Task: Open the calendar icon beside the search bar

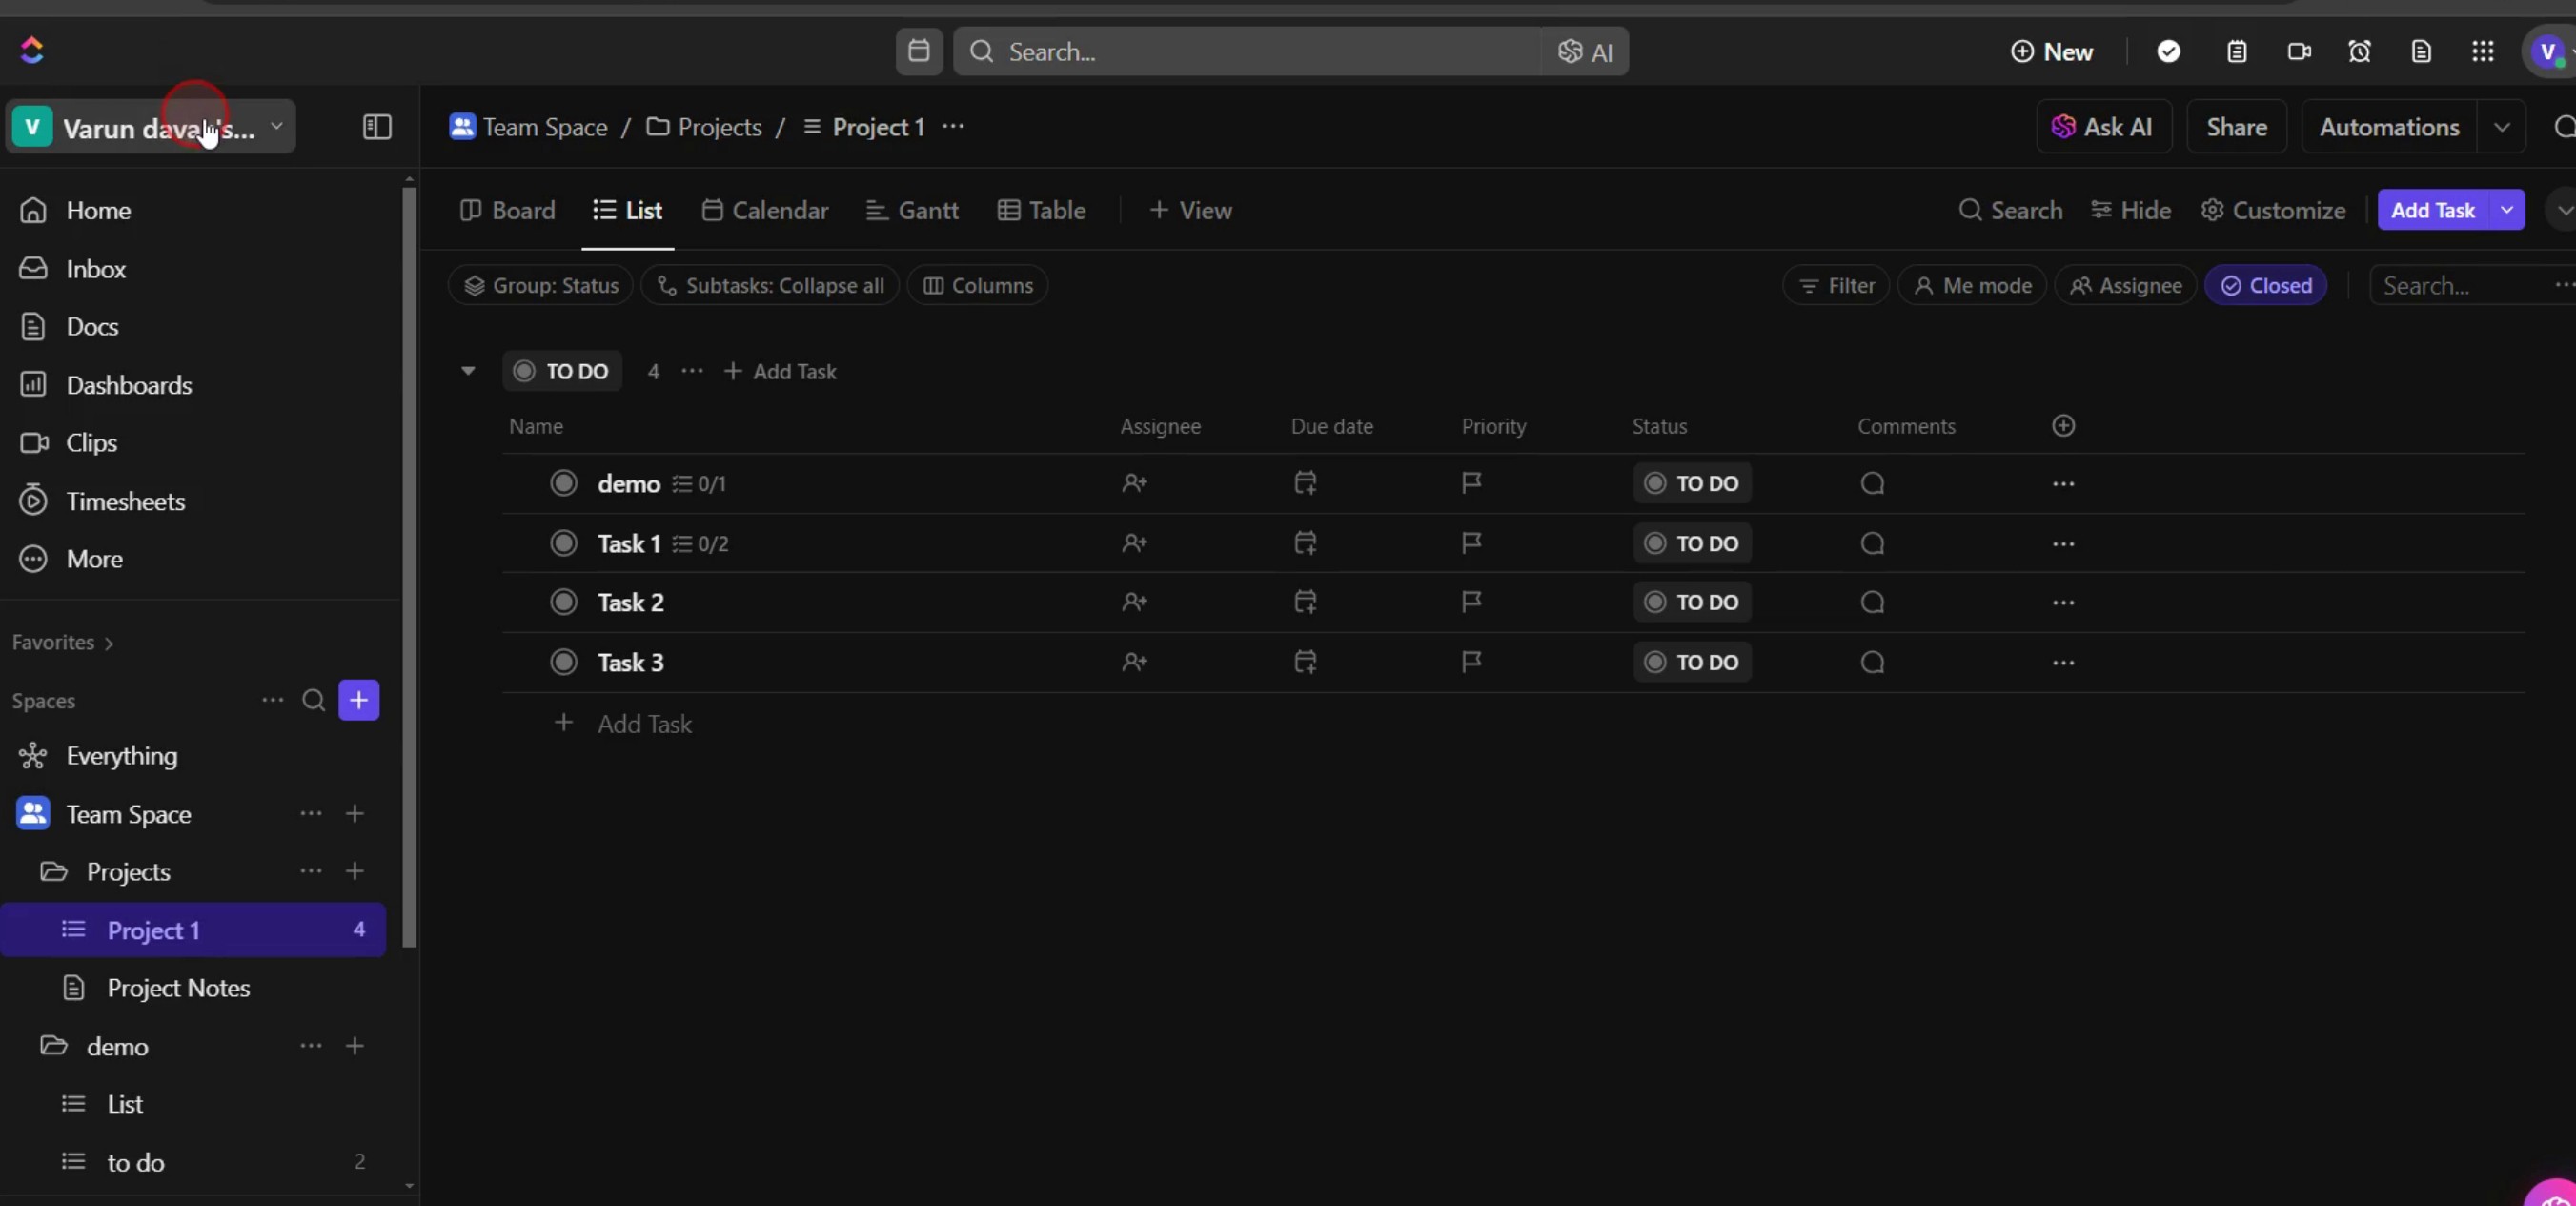Action: tap(918, 51)
